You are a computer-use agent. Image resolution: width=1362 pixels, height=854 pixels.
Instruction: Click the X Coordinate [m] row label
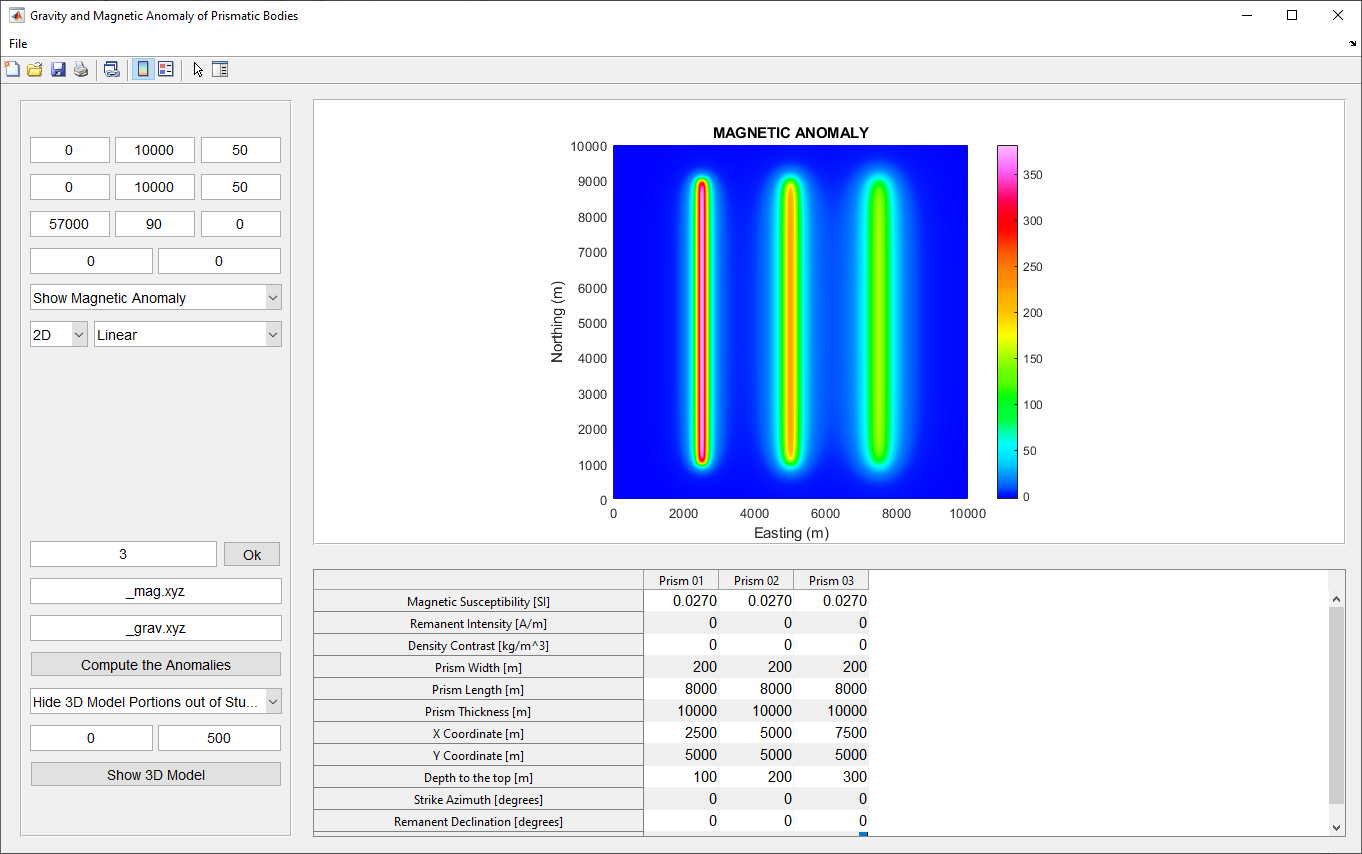click(478, 733)
